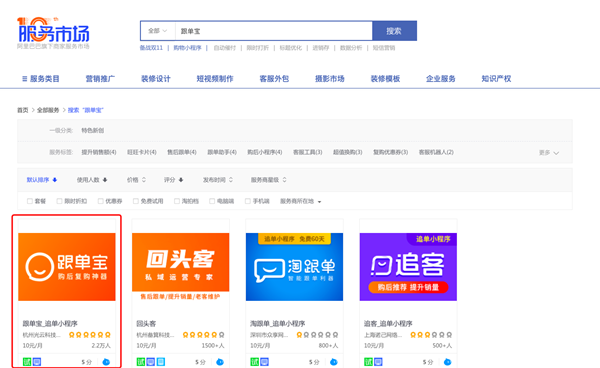Click the star rating on 淘跟单 card
The width and height of the screenshot is (600, 368).
point(317,335)
